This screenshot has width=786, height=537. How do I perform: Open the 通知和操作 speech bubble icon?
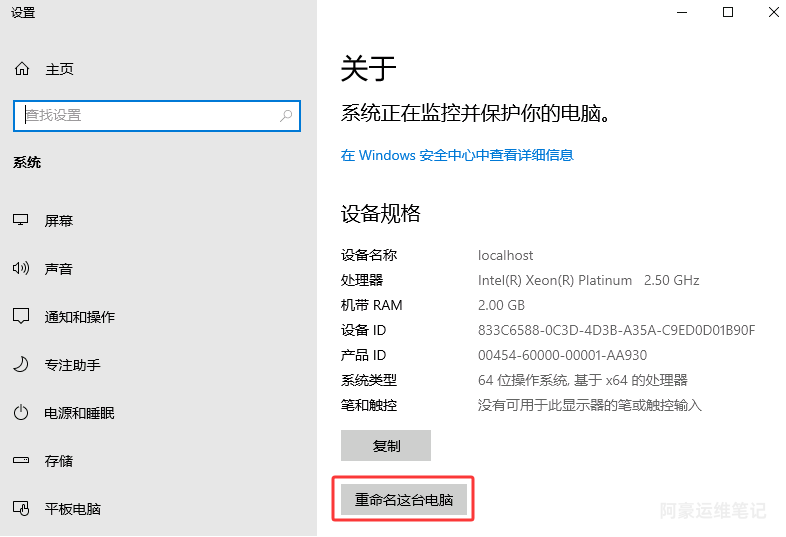tap(21, 316)
